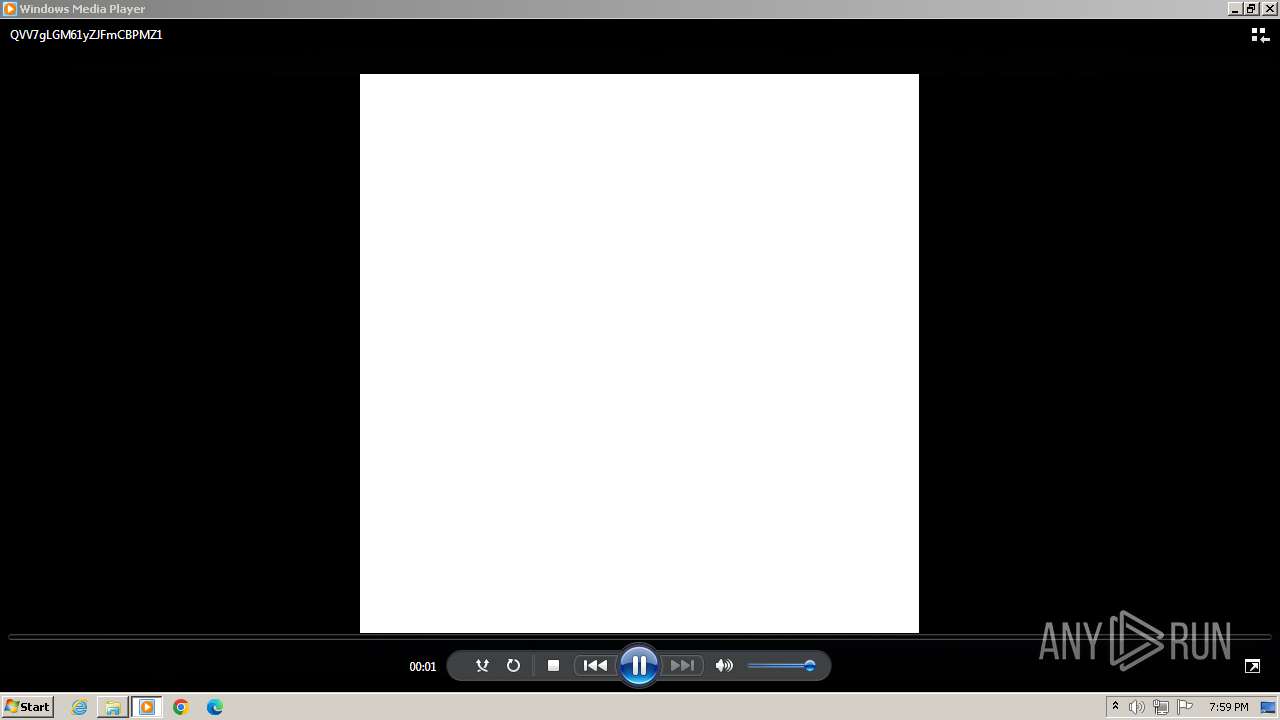Click the elapsed time 00:01 display

pos(423,667)
